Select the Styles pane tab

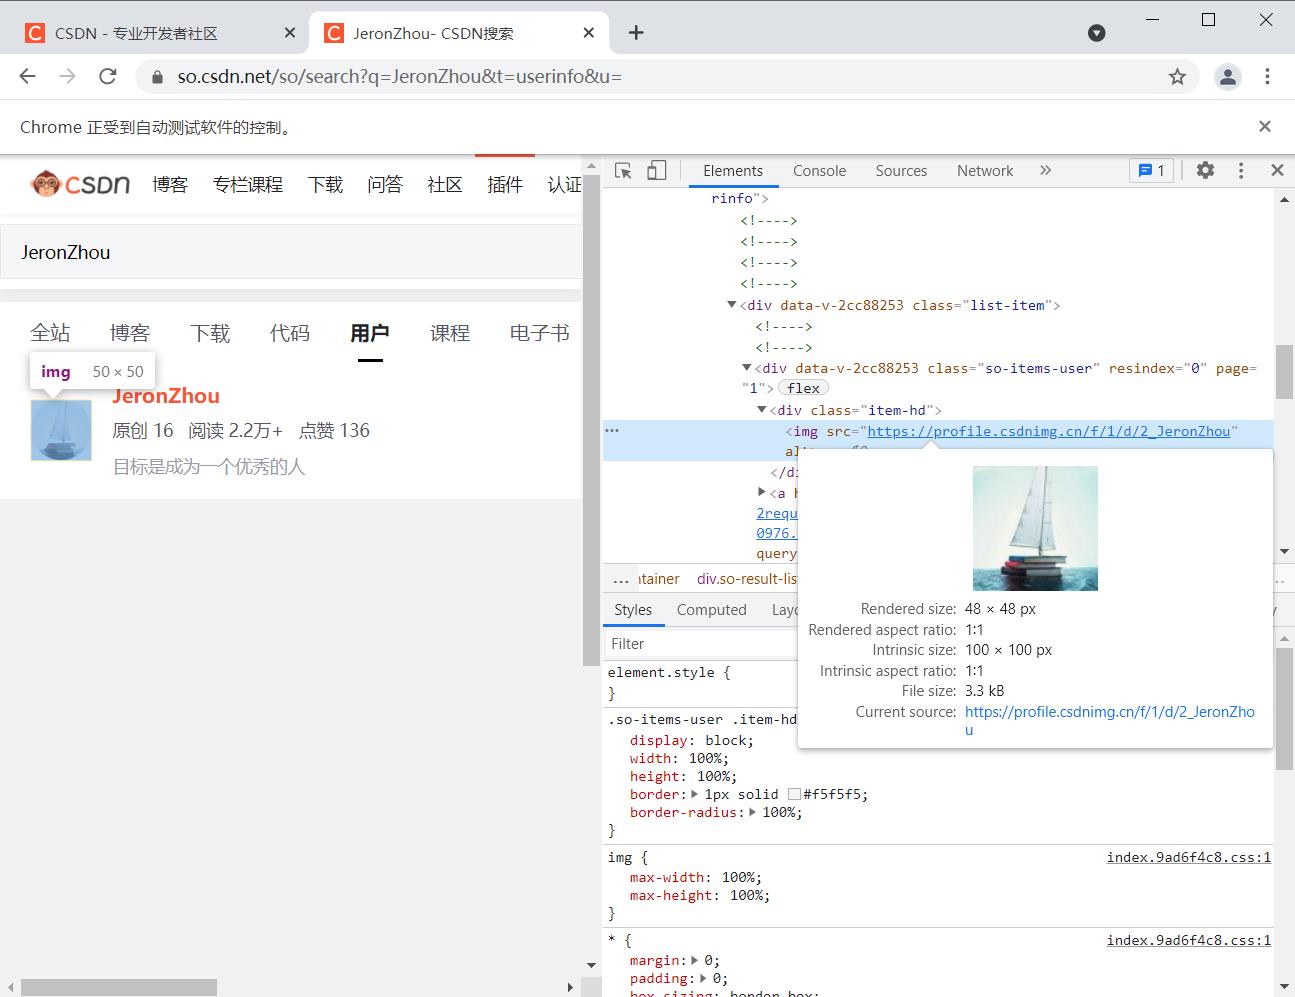(633, 610)
